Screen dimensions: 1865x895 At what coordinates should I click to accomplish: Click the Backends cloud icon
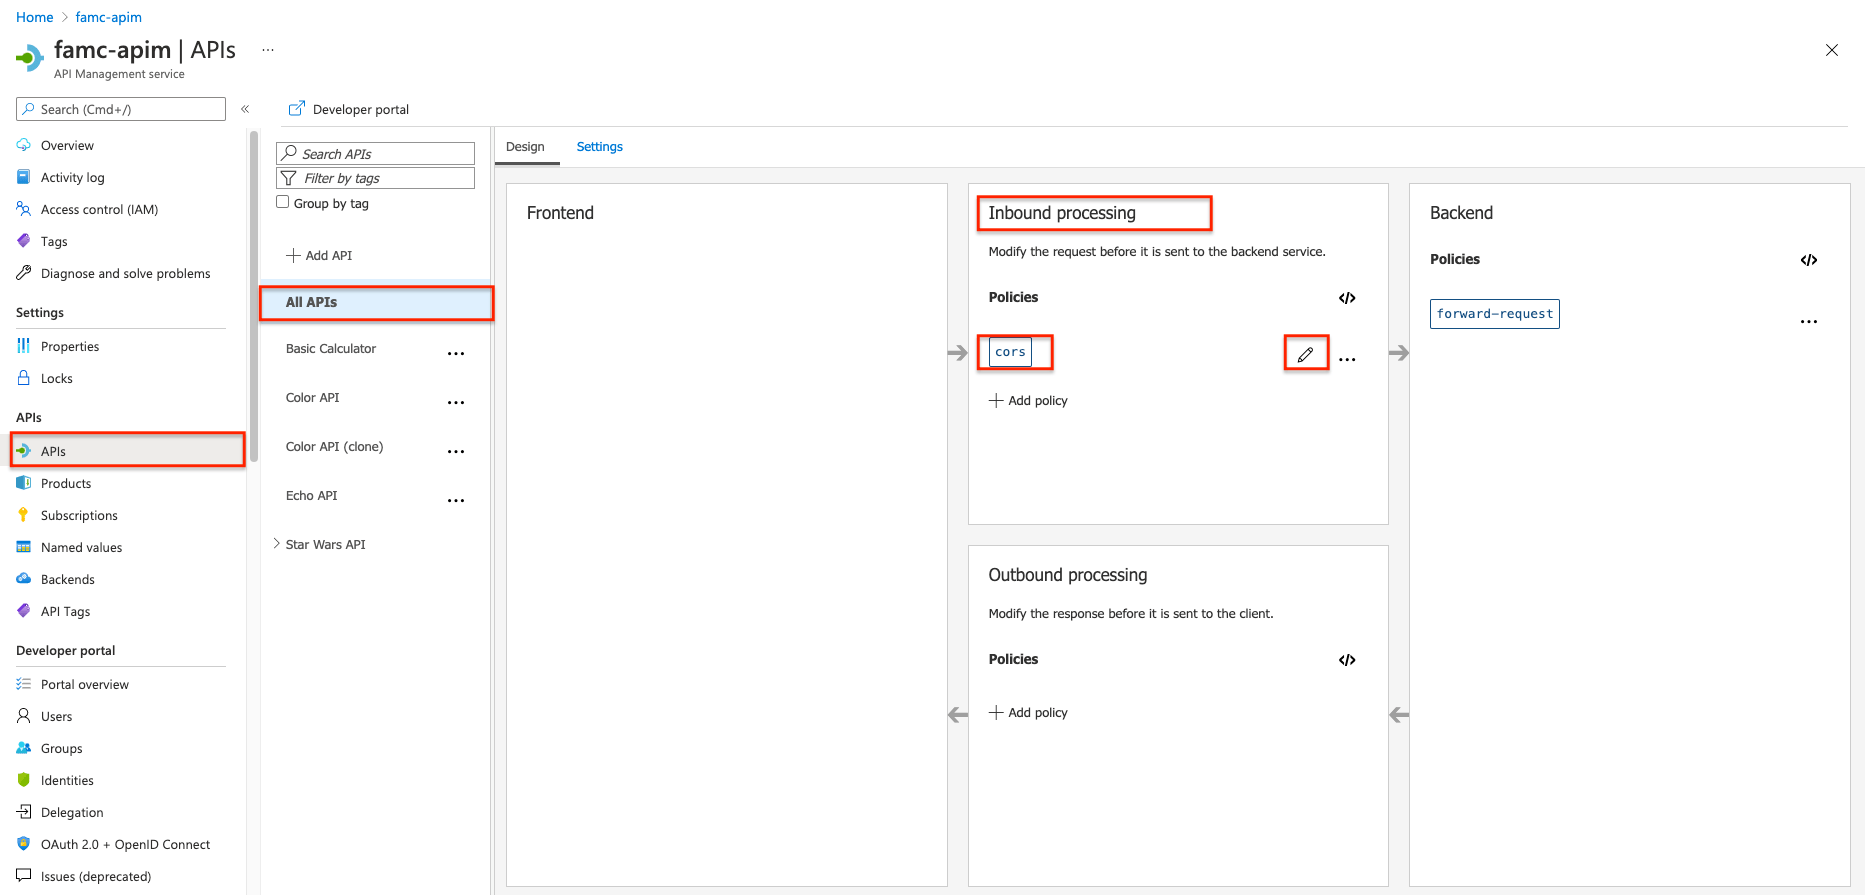23,579
